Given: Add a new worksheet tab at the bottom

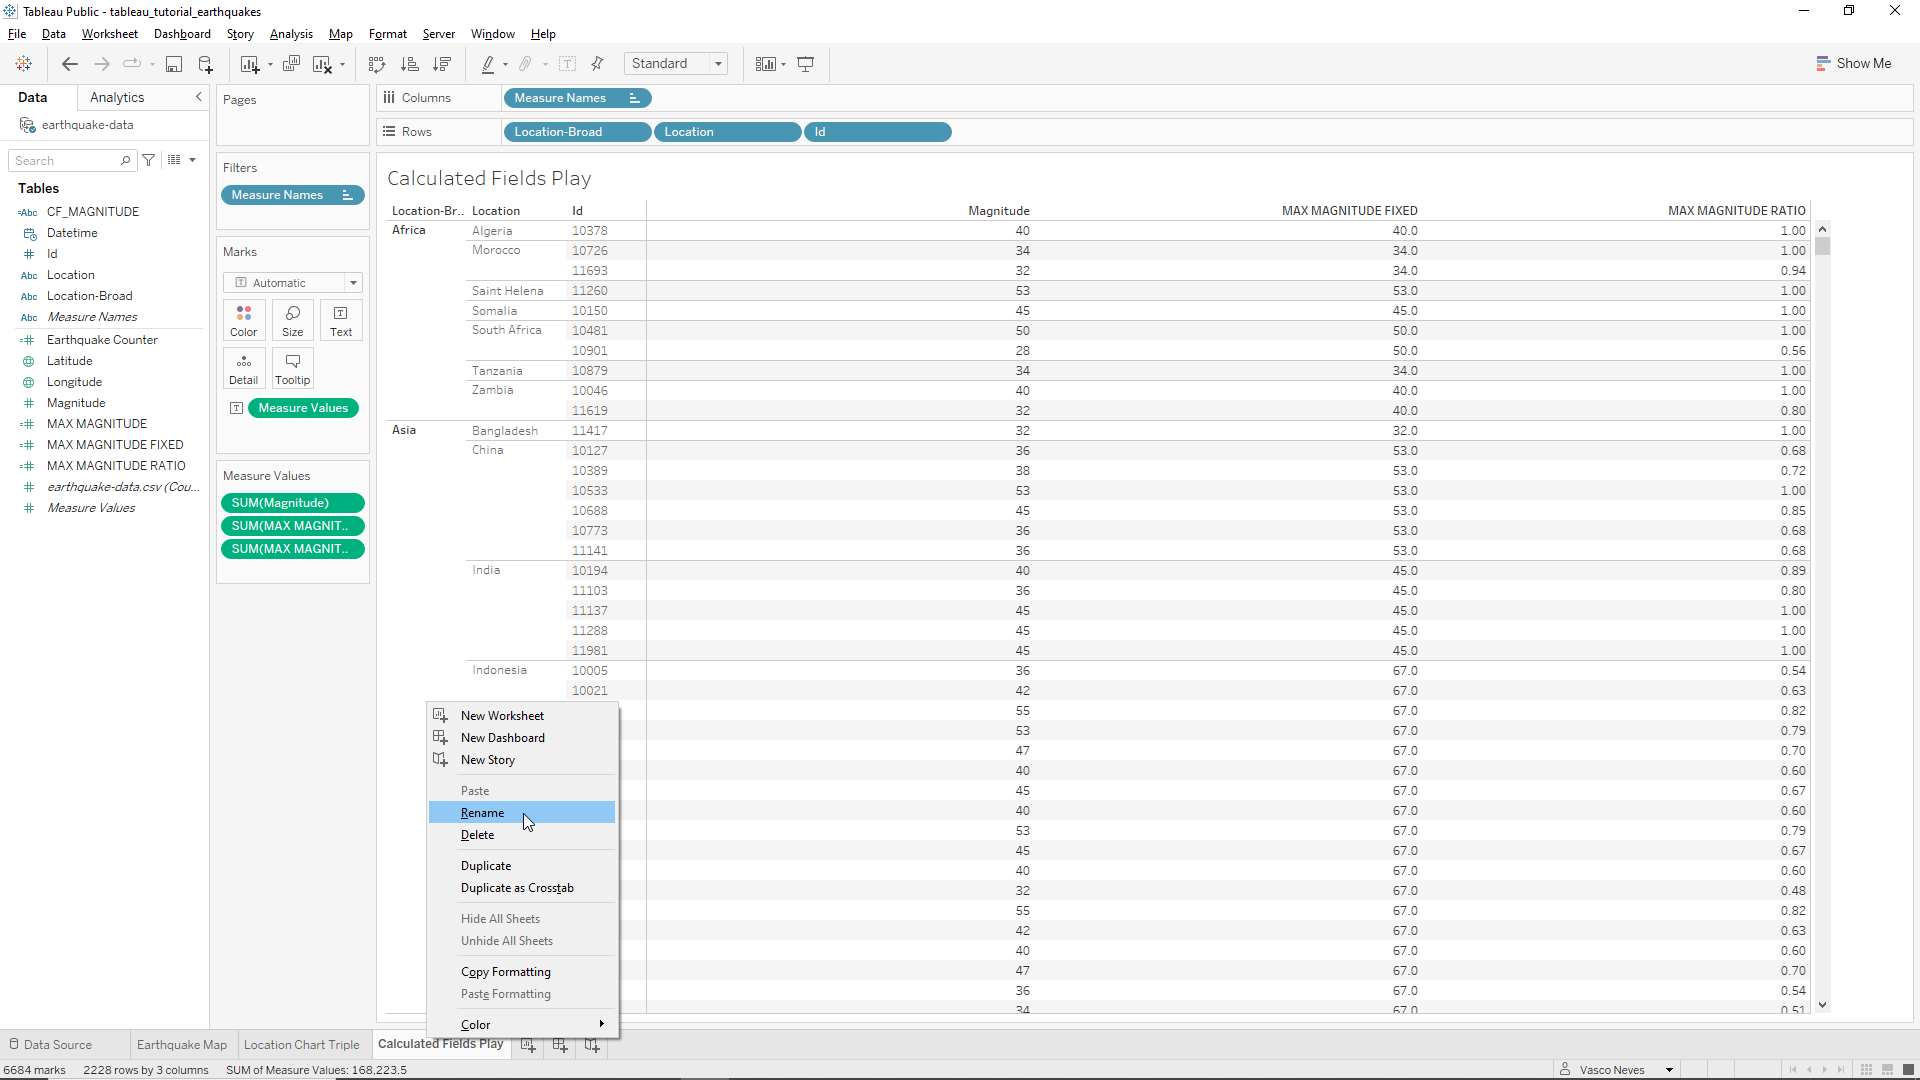Looking at the screenshot, I should click(528, 1045).
